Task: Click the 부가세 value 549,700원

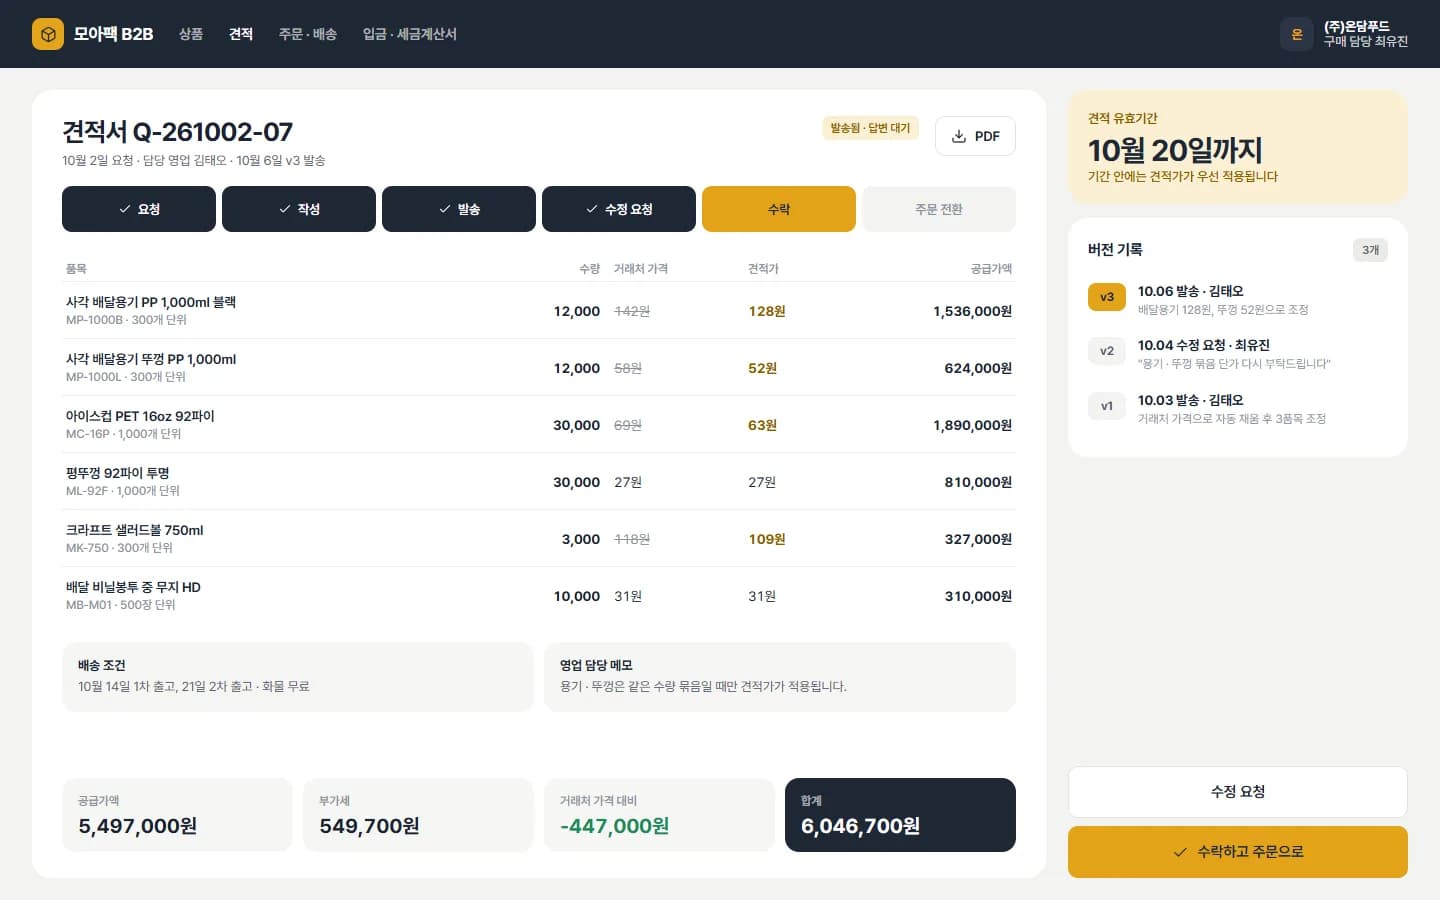Action: 369,826
